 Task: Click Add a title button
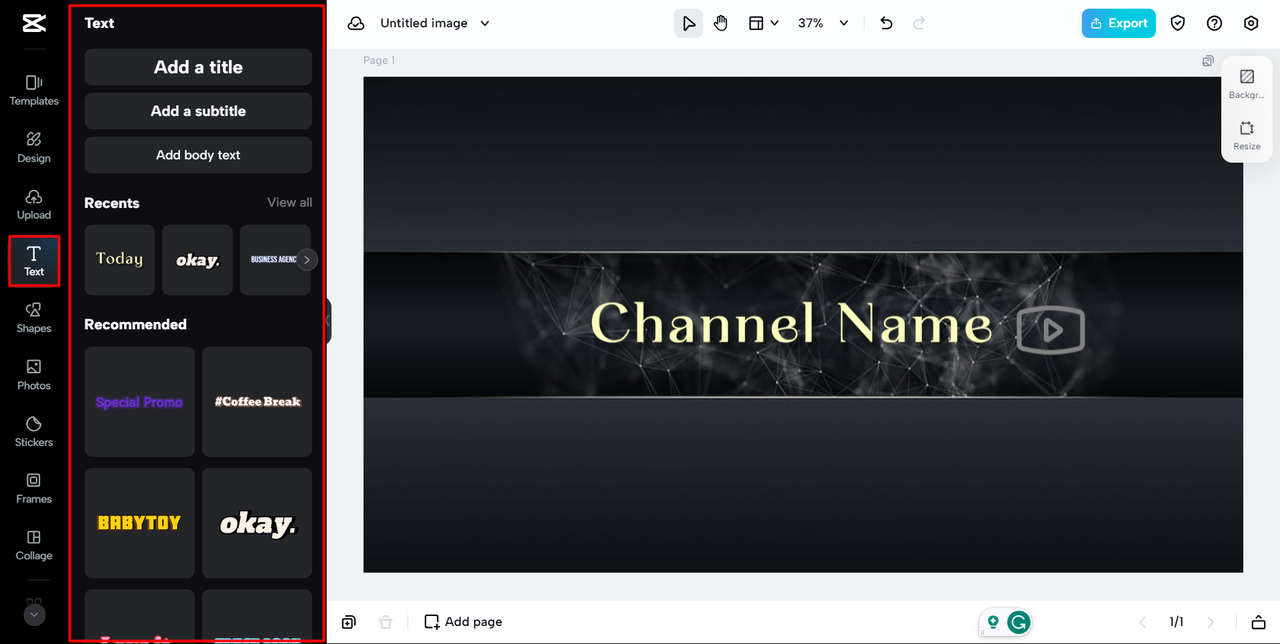pyautogui.click(x=198, y=67)
